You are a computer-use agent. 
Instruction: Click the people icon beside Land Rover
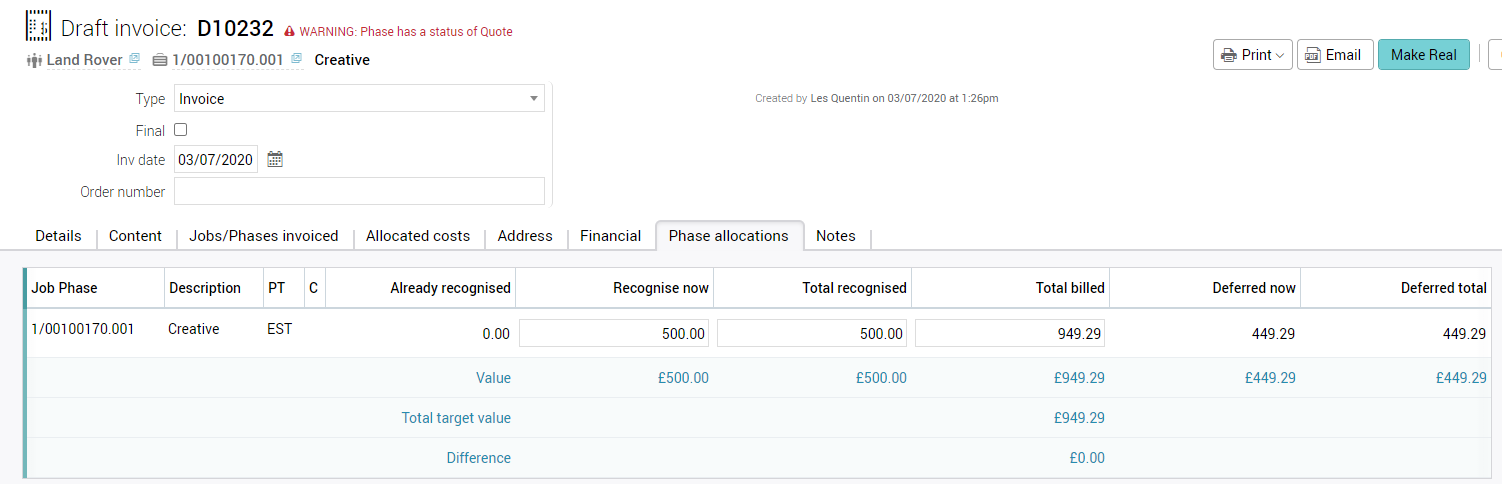coord(33,60)
